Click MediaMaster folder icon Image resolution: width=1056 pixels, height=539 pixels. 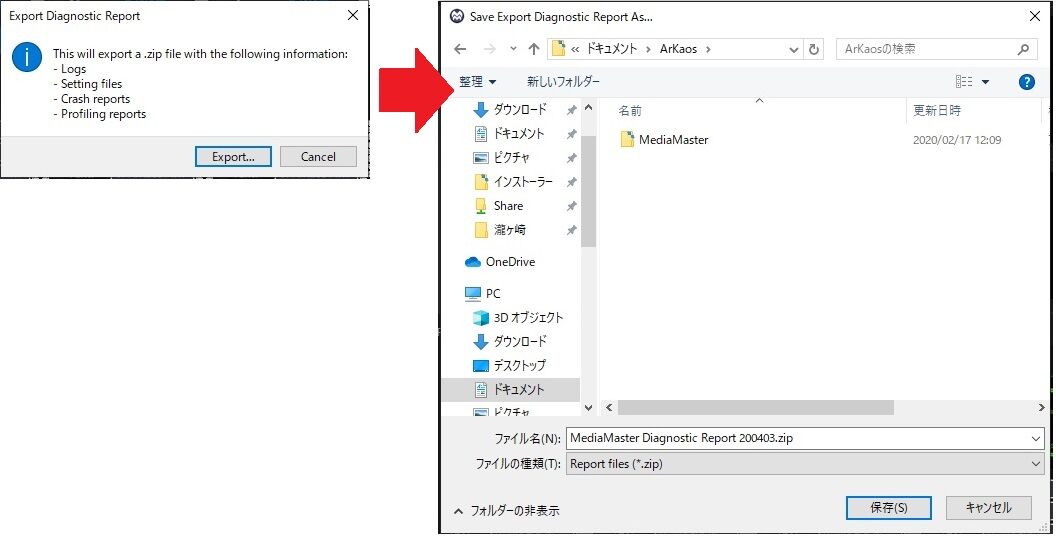point(627,139)
